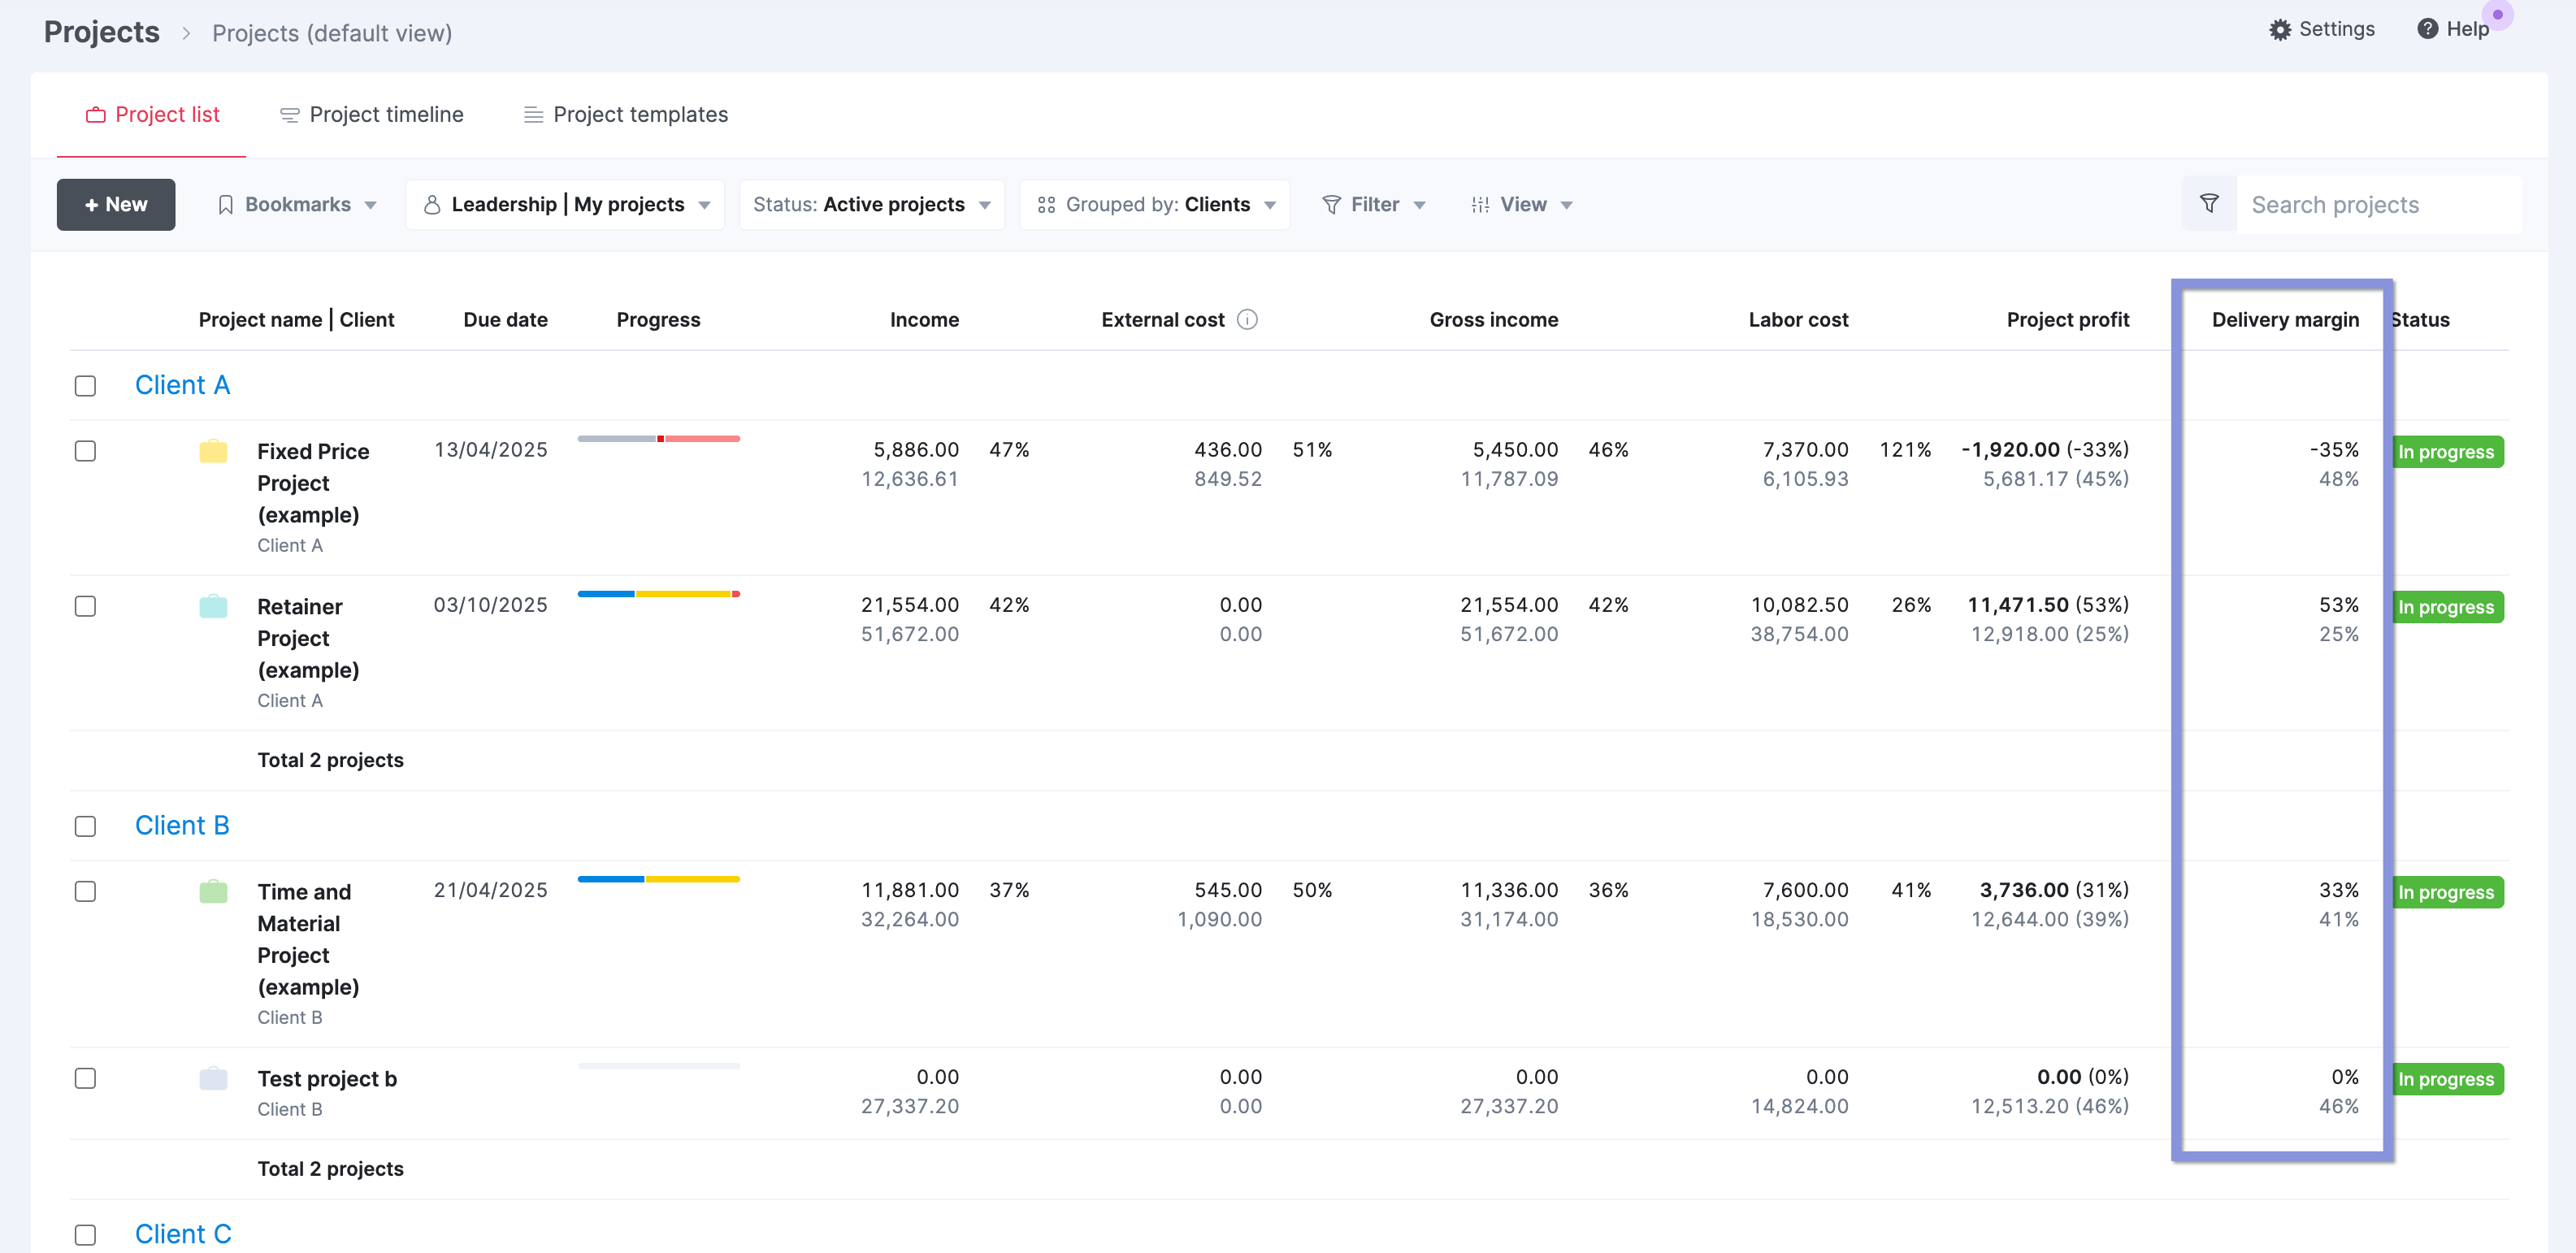
Task: Expand the Grouped by: Clients dropdown
Action: [x=1155, y=204]
